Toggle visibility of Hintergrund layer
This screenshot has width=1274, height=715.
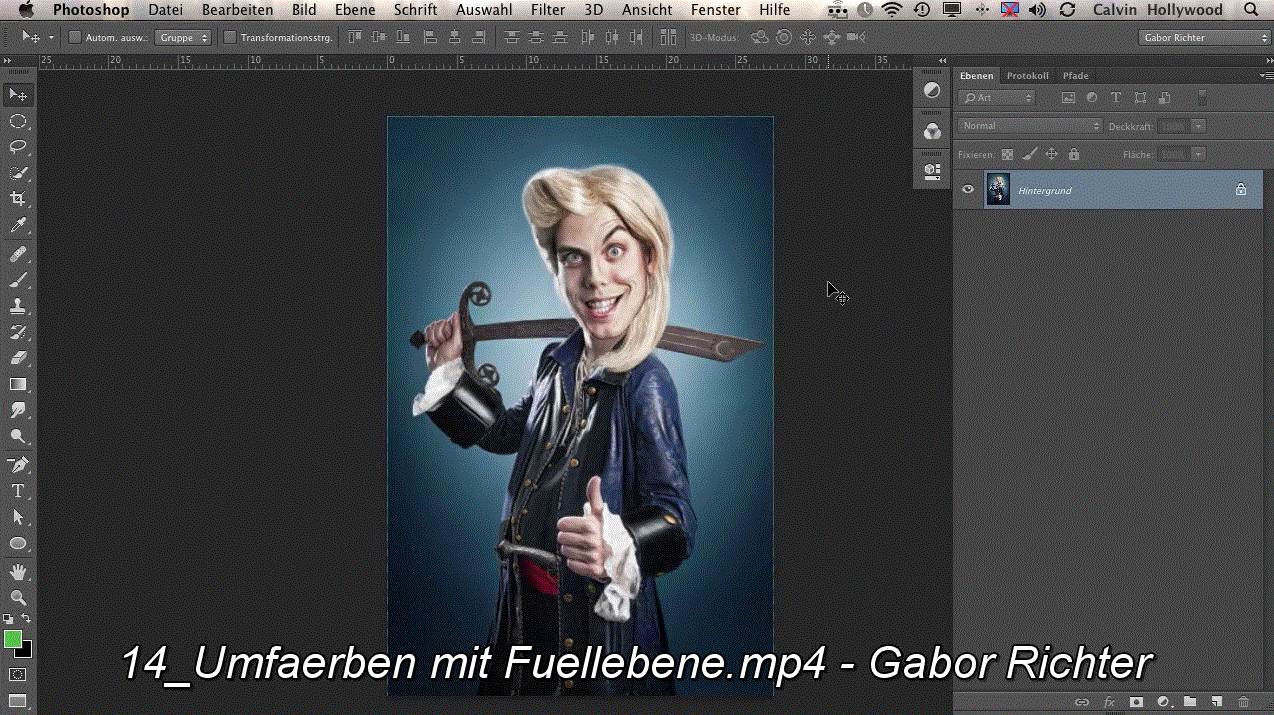968,189
